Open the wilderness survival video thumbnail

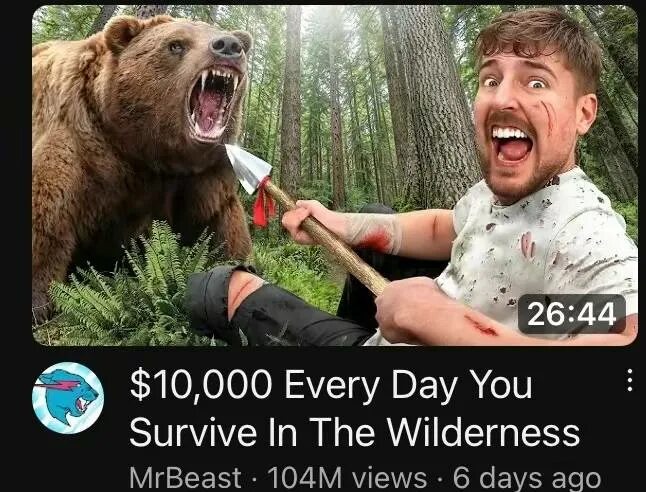pos(335,176)
